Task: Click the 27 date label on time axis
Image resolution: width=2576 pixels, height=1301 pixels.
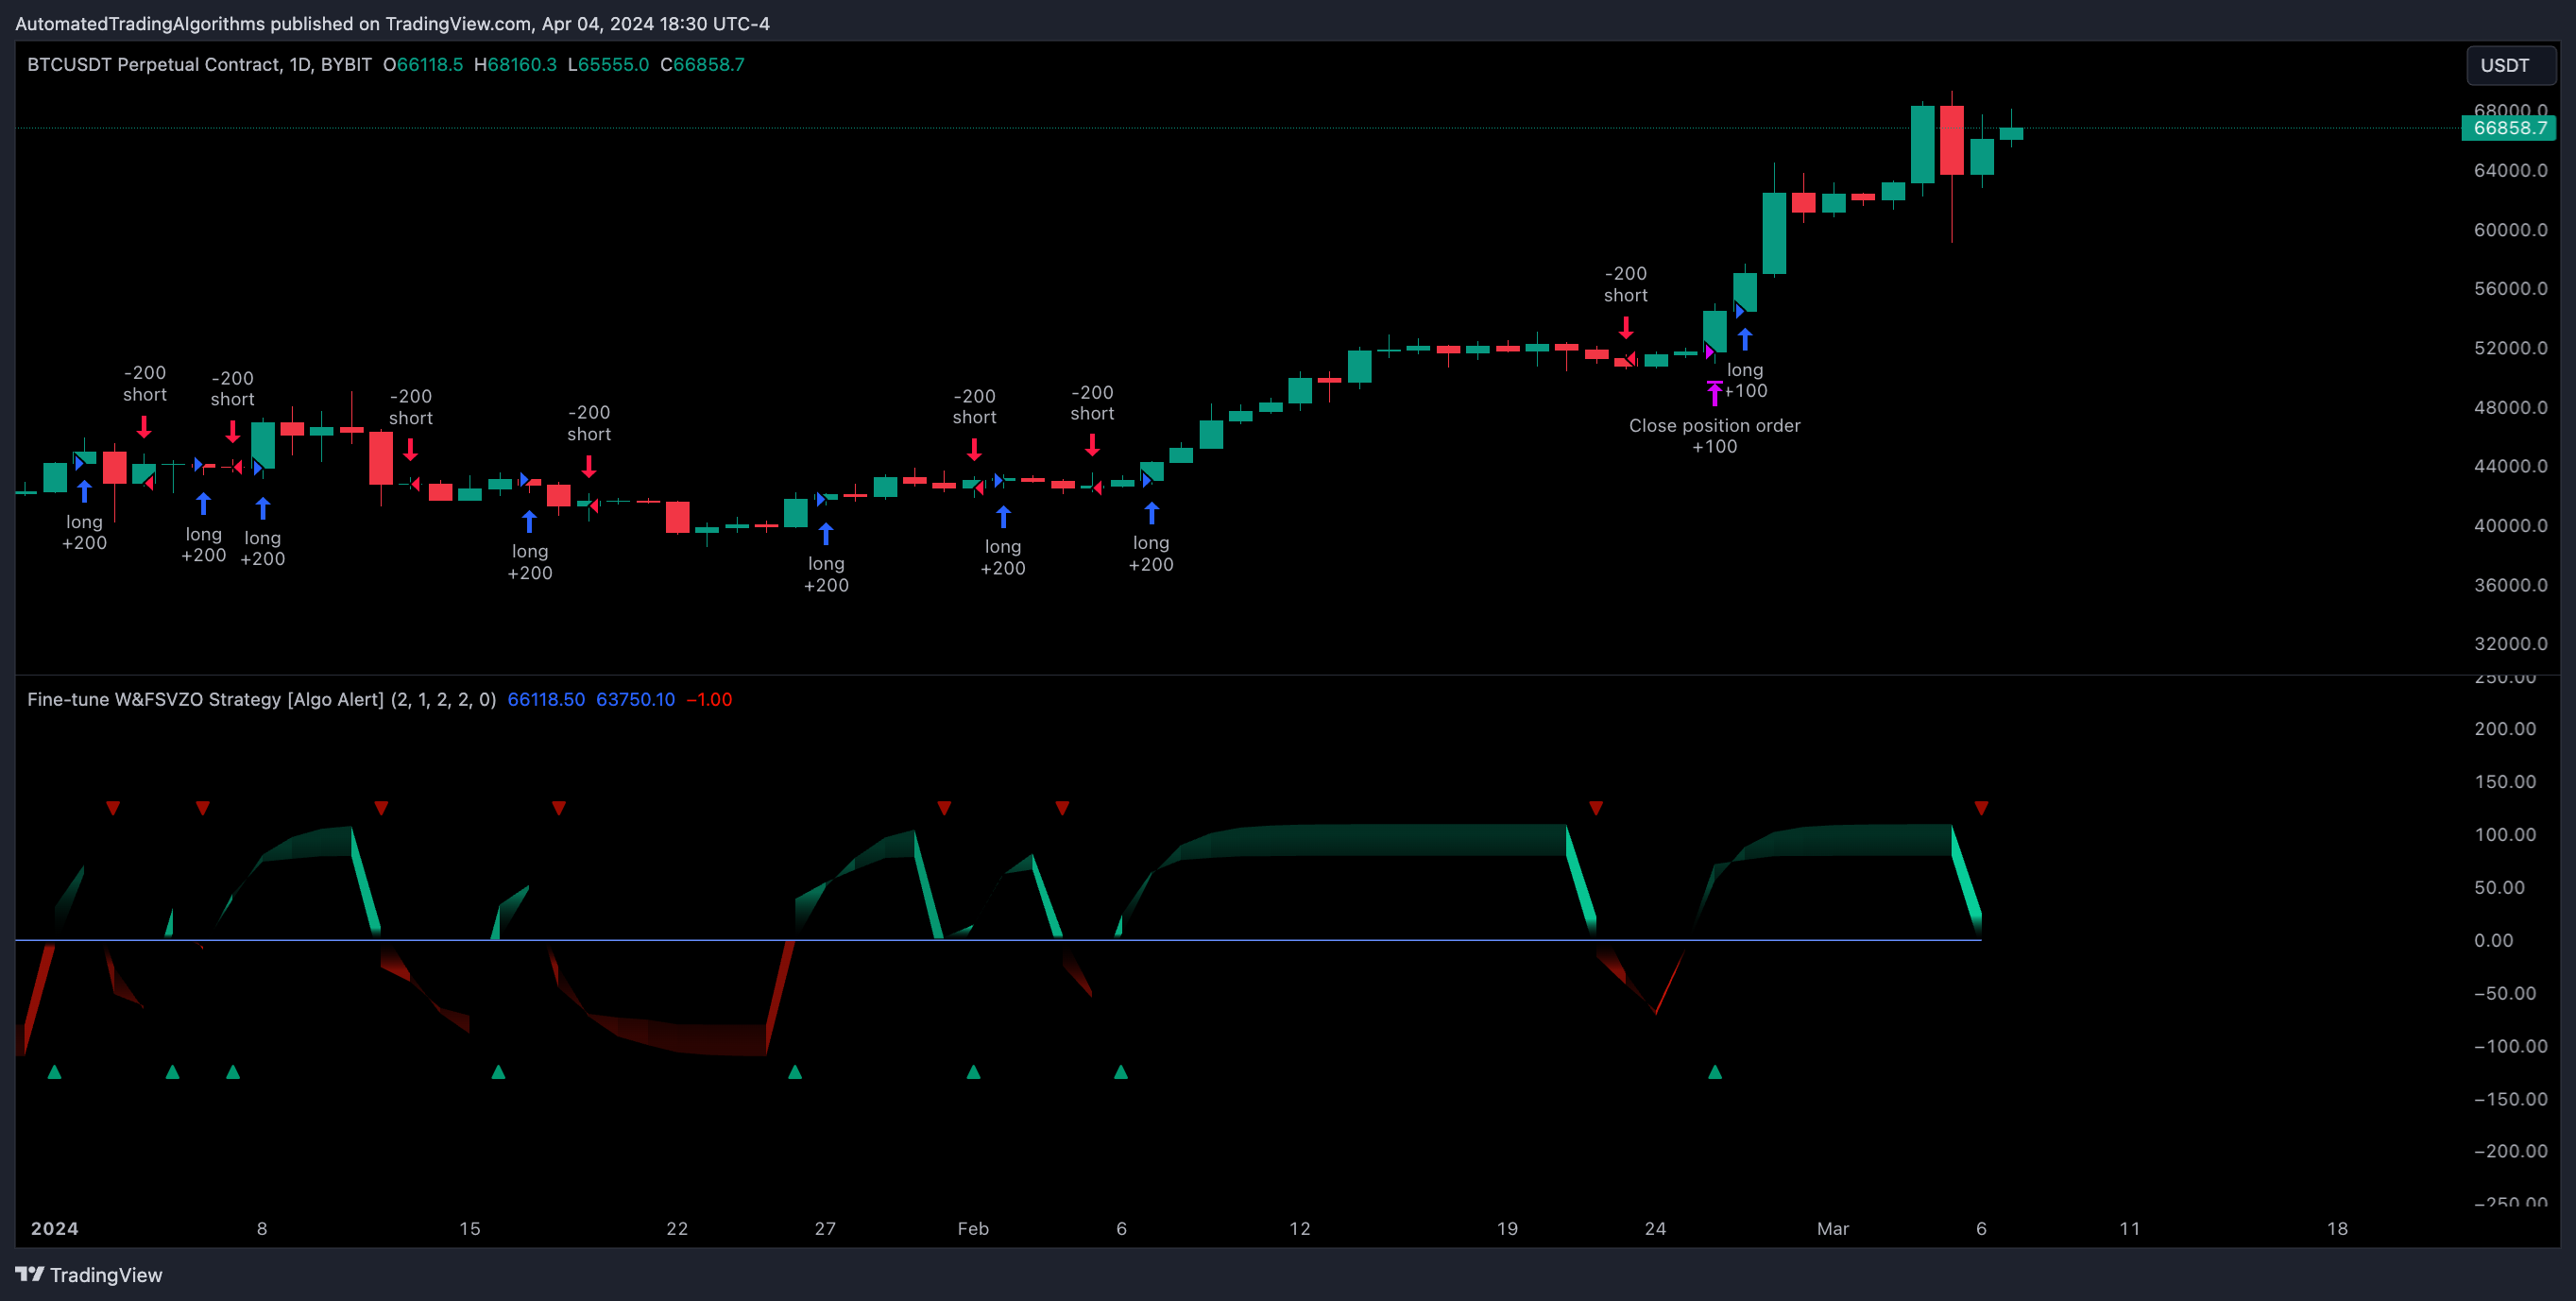Action: coord(825,1229)
